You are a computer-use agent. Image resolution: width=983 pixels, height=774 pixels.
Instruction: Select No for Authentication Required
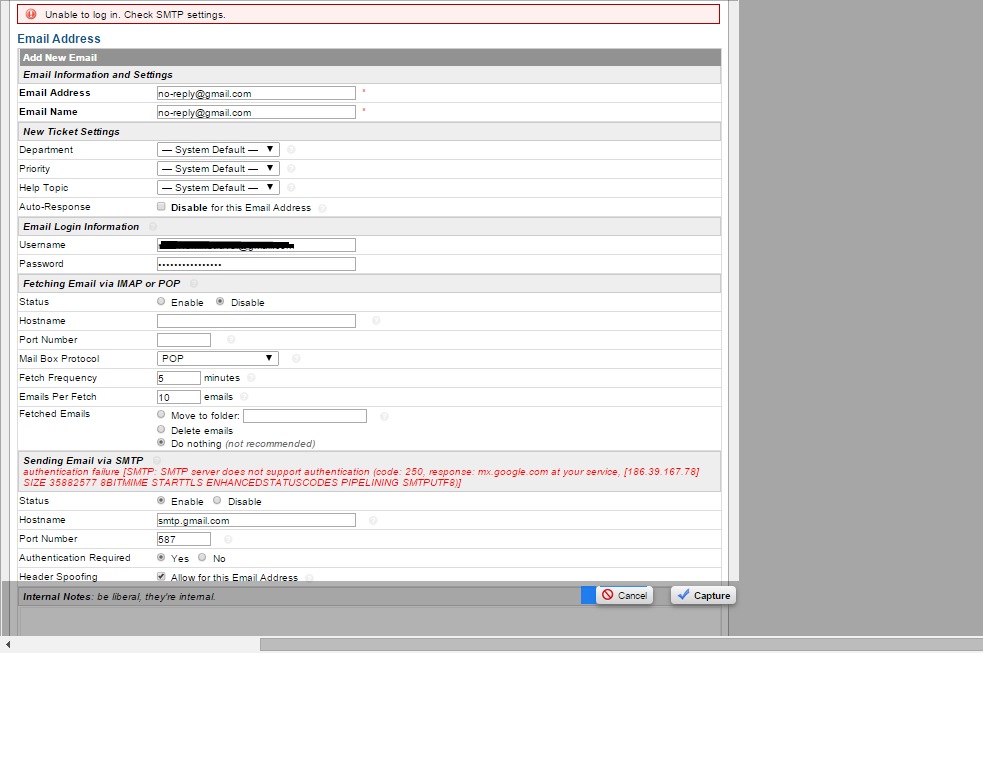point(203,558)
